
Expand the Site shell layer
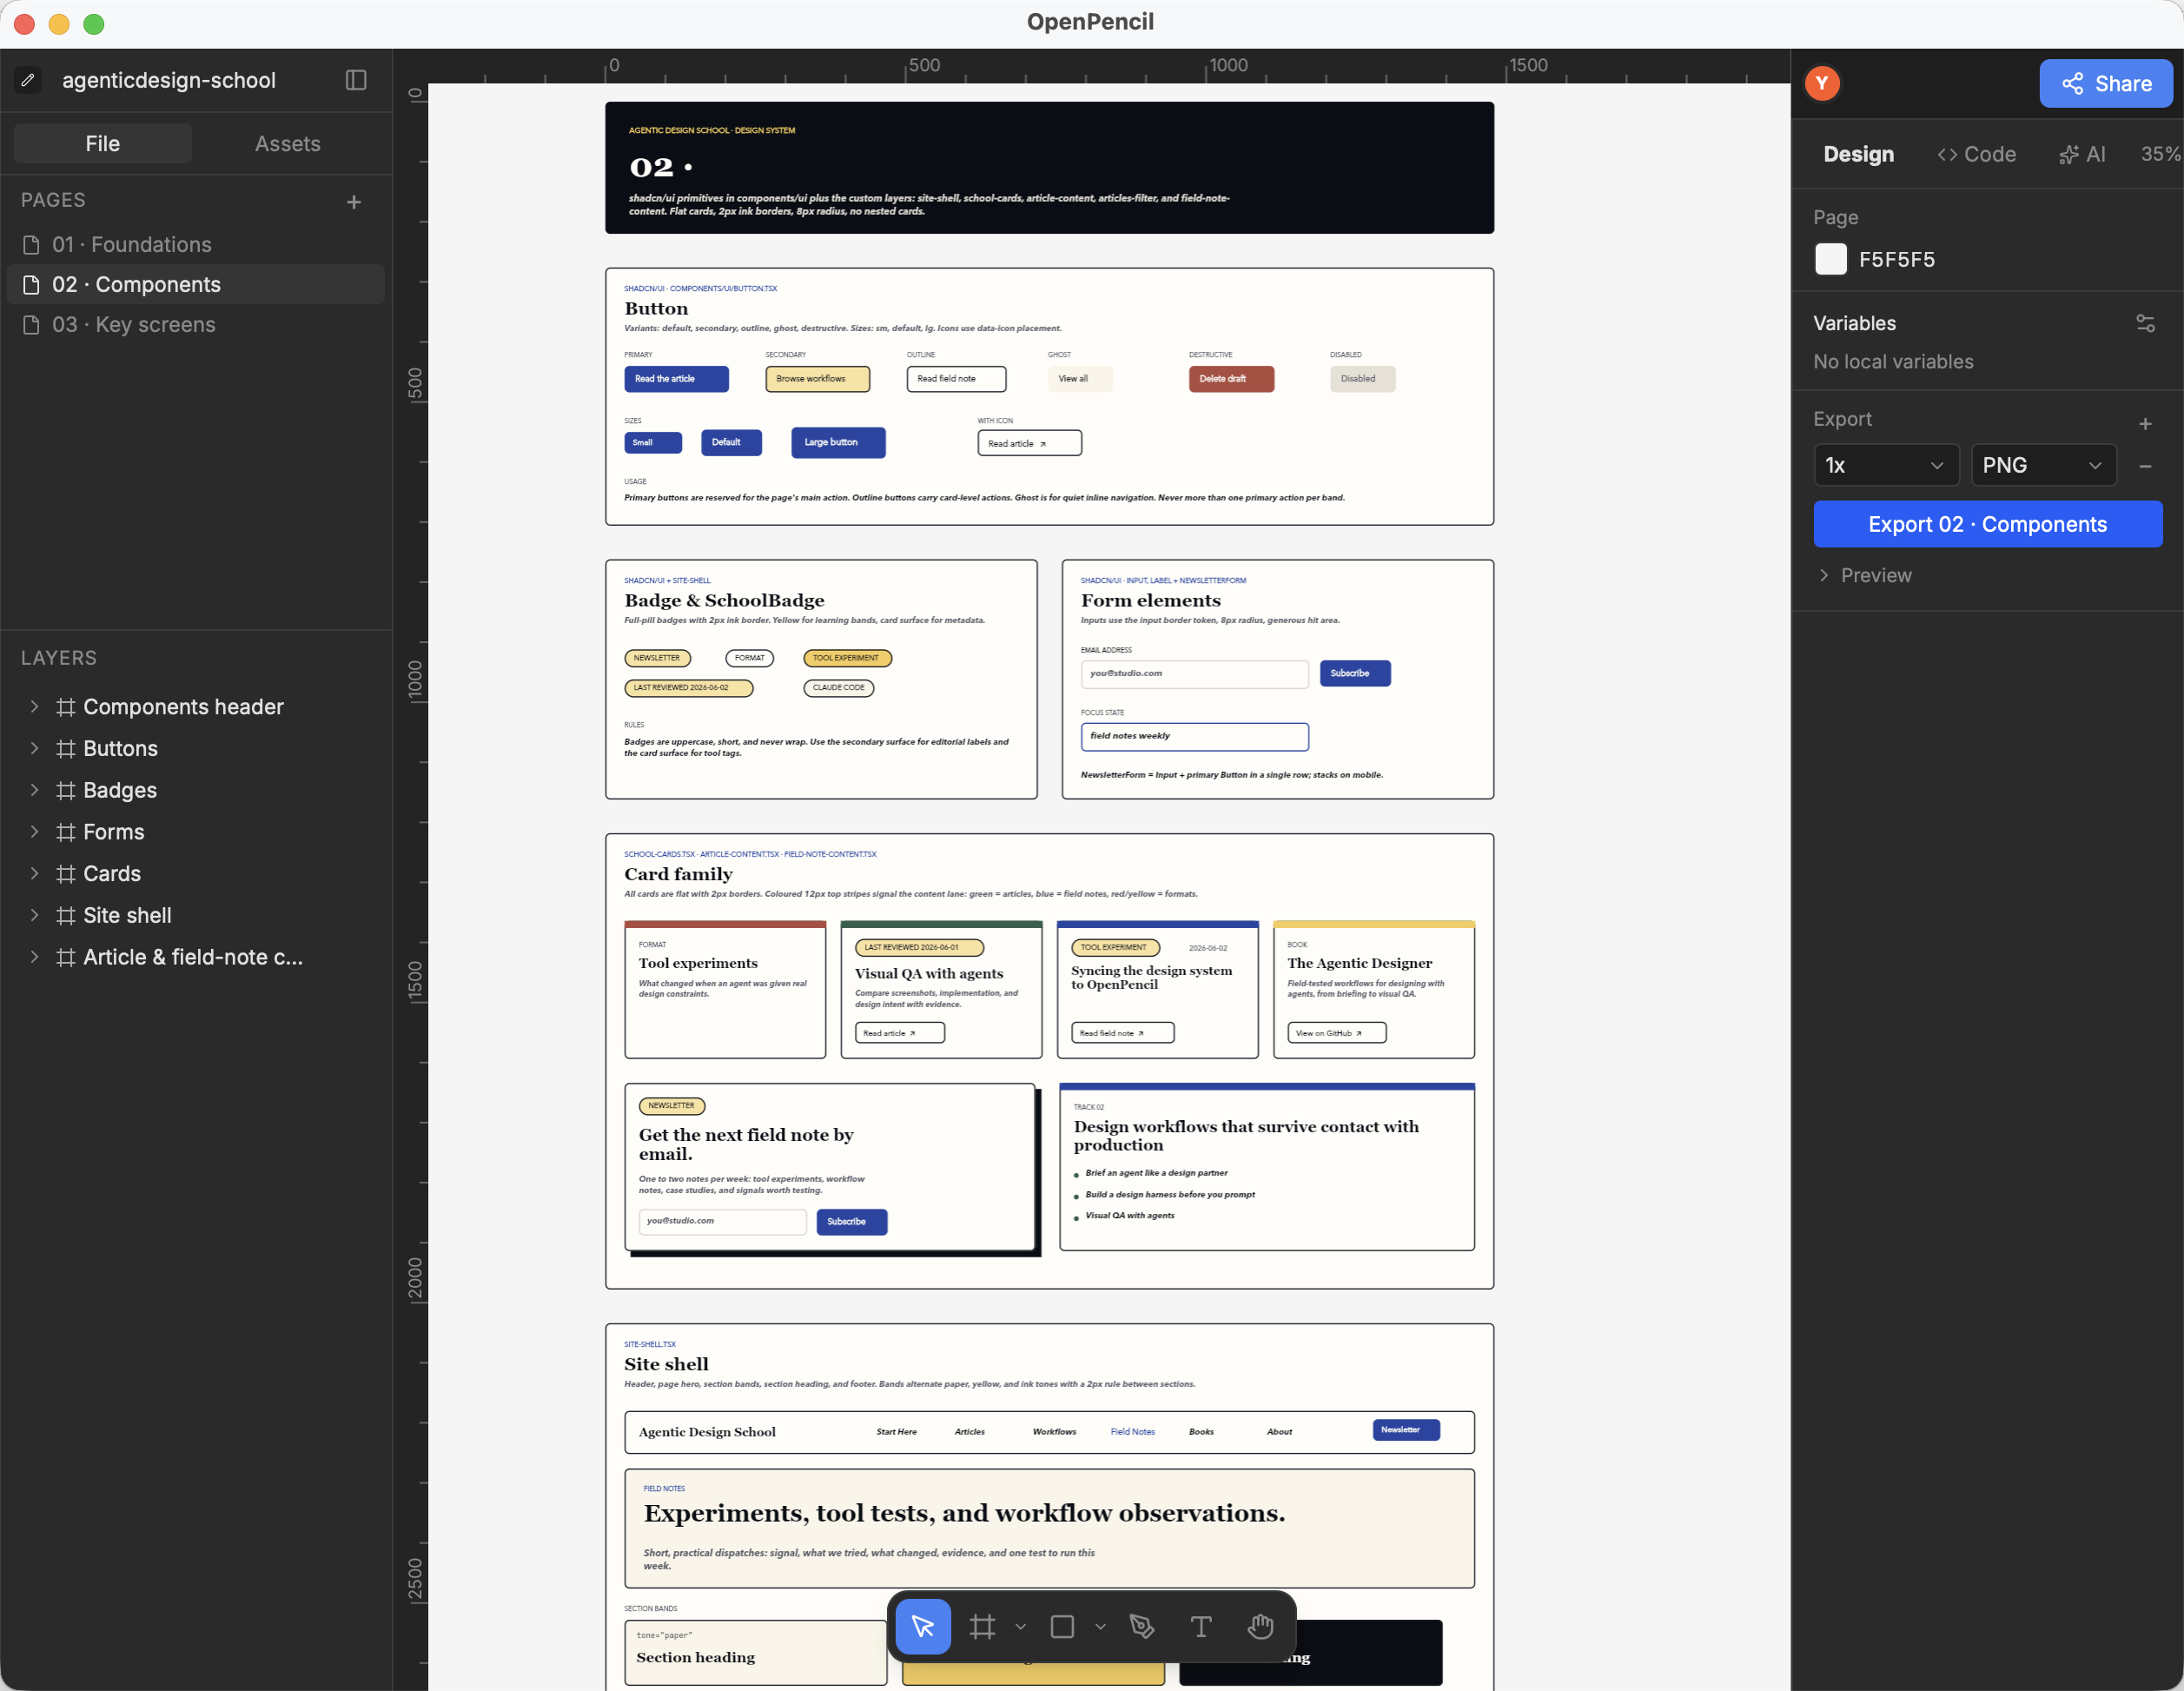35,916
